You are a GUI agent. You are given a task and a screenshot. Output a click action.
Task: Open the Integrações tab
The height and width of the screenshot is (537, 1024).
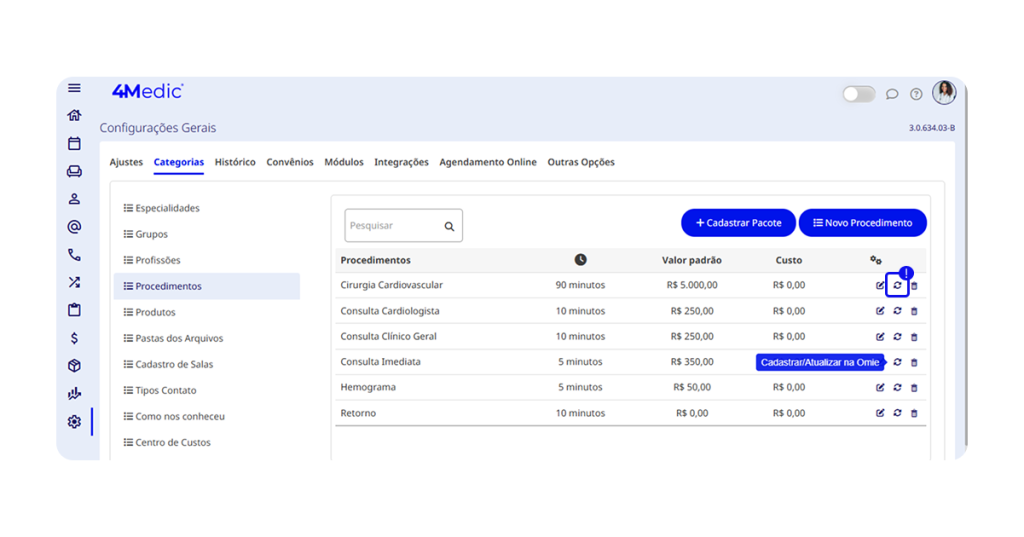click(401, 162)
